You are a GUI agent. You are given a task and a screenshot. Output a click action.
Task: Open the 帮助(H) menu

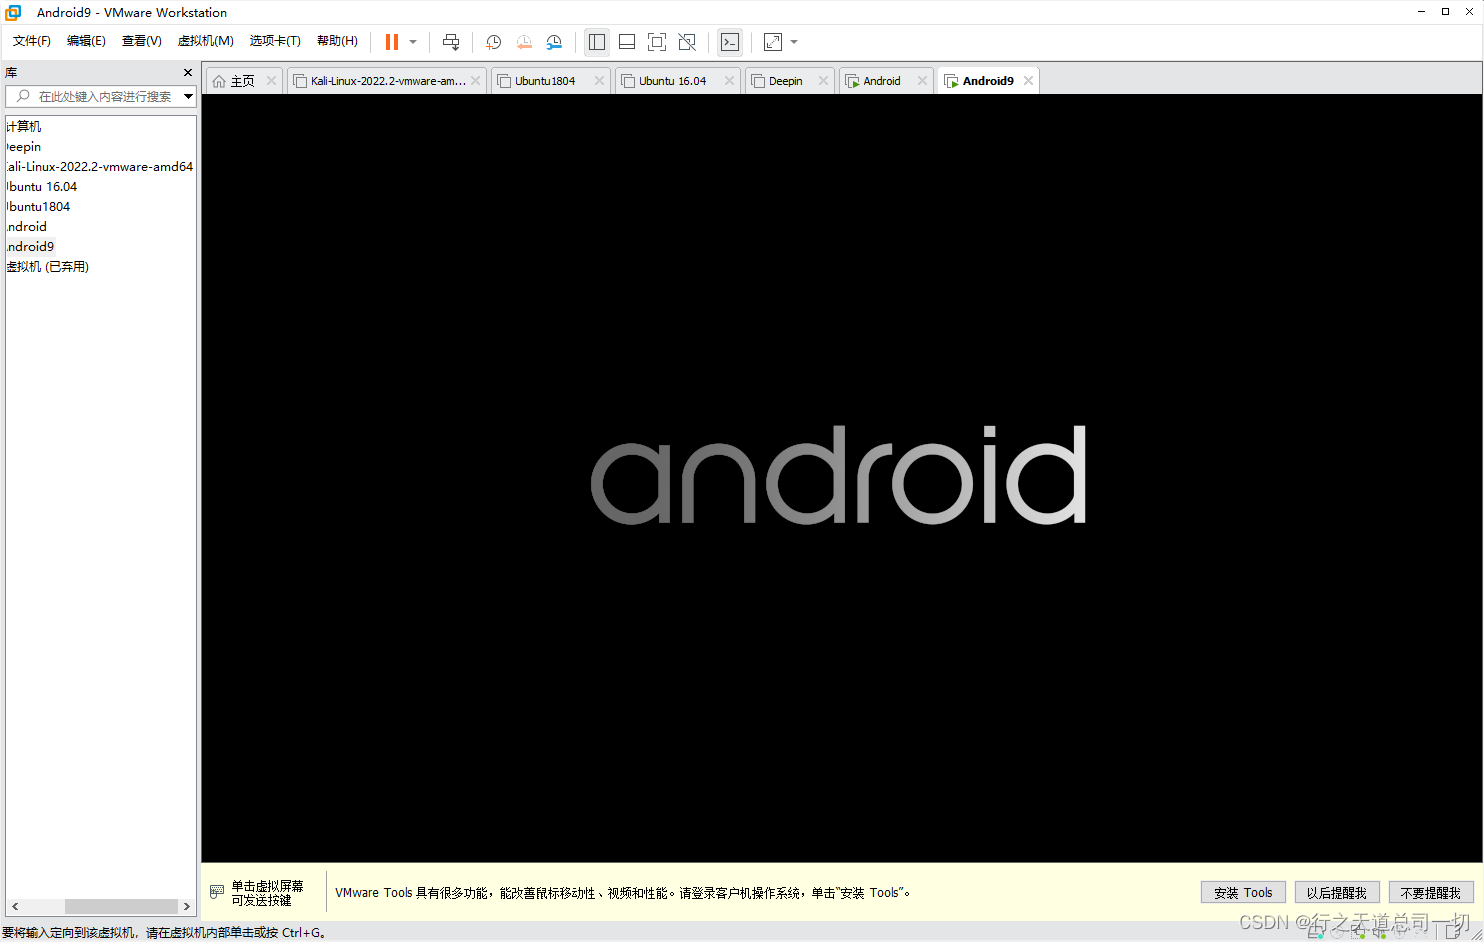pos(337,41)
